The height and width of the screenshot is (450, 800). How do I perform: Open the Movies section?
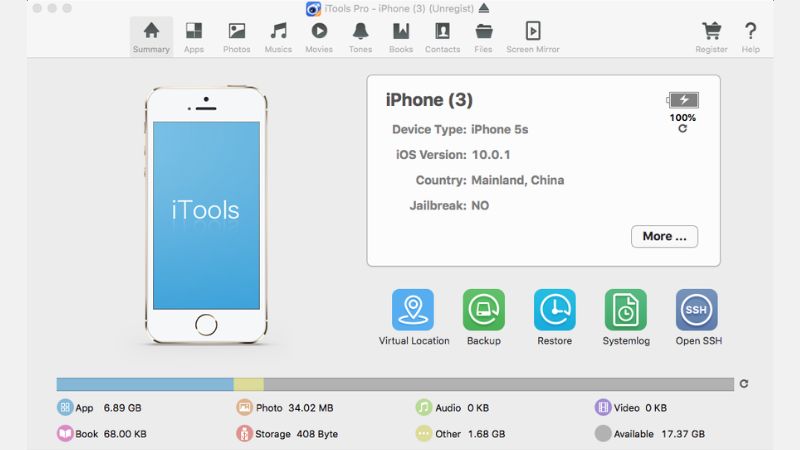coord(319,37)
